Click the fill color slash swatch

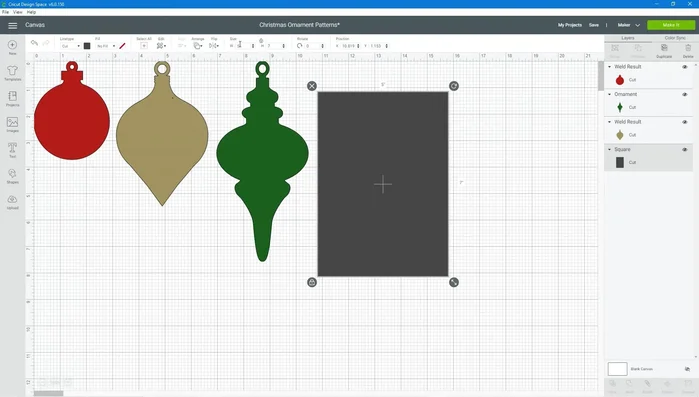click(122, 46)
